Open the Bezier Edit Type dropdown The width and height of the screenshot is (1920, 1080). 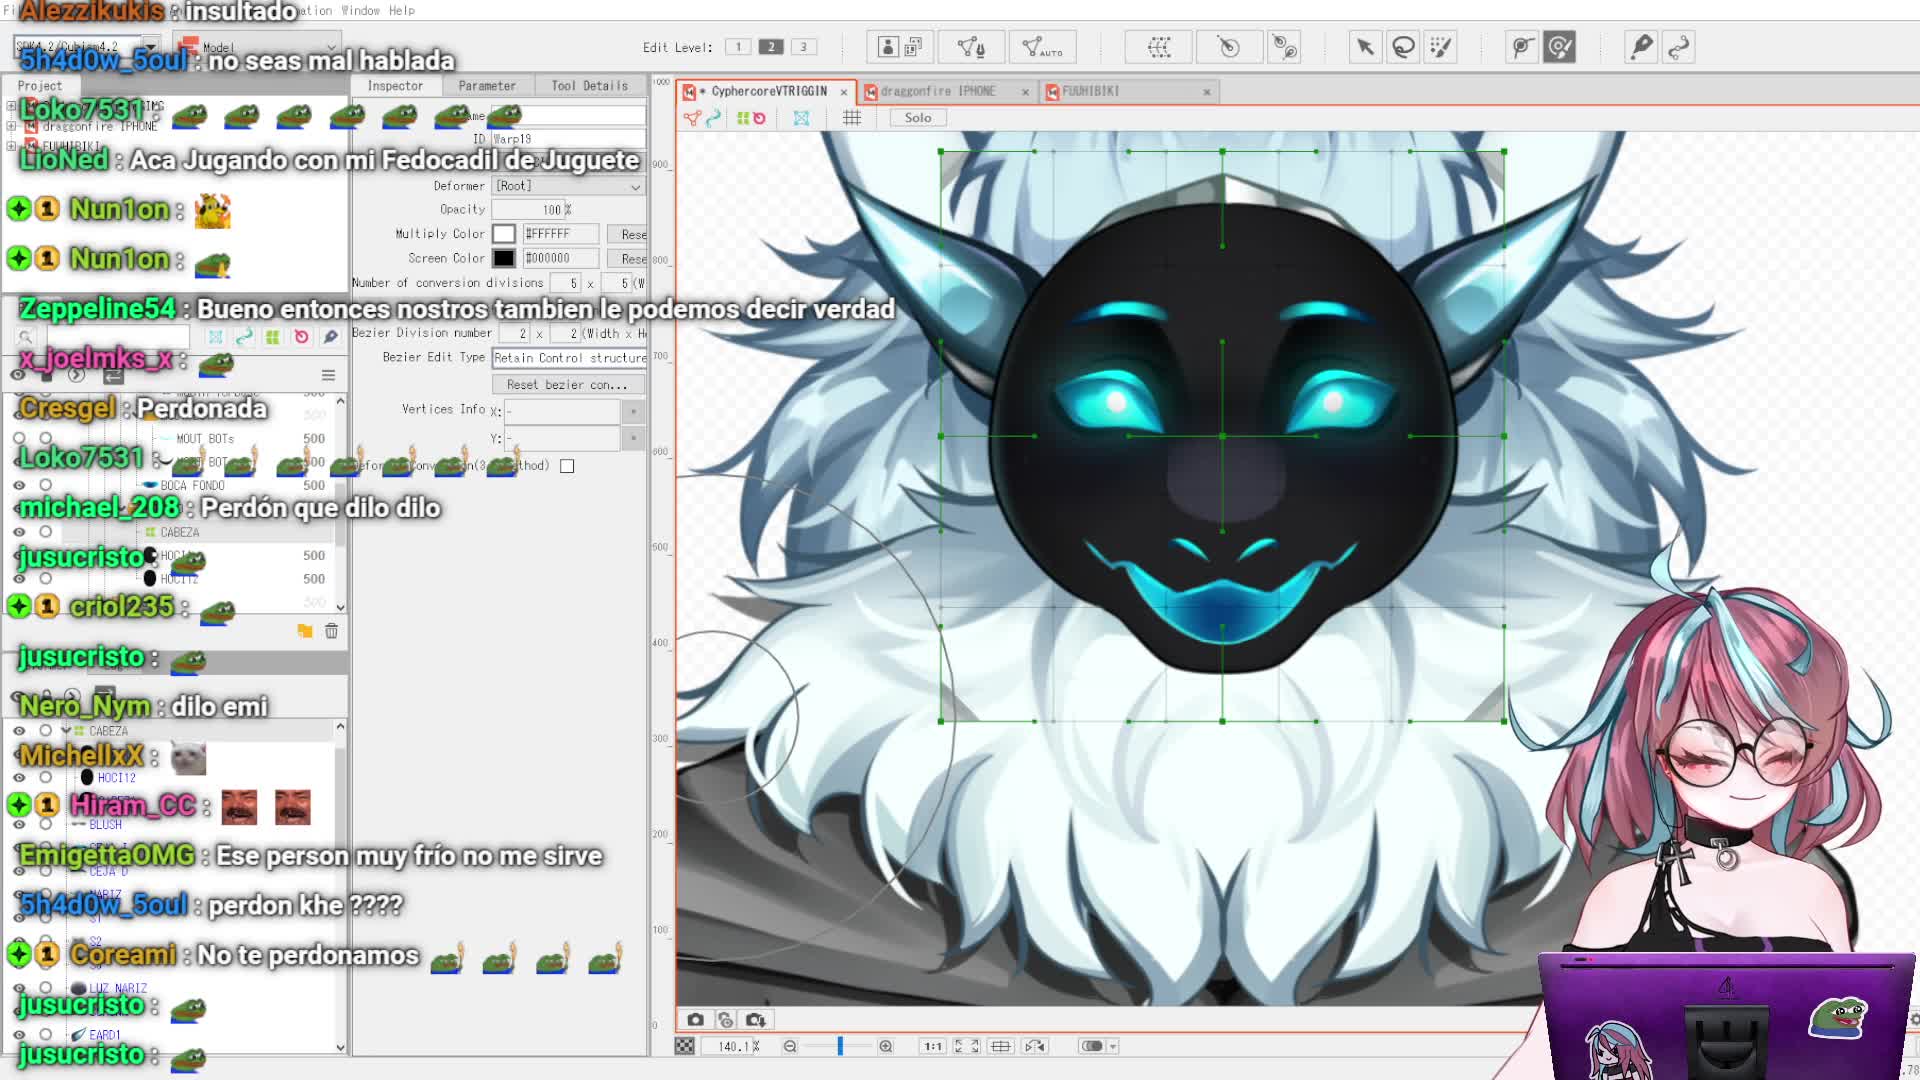click(569, 358)
